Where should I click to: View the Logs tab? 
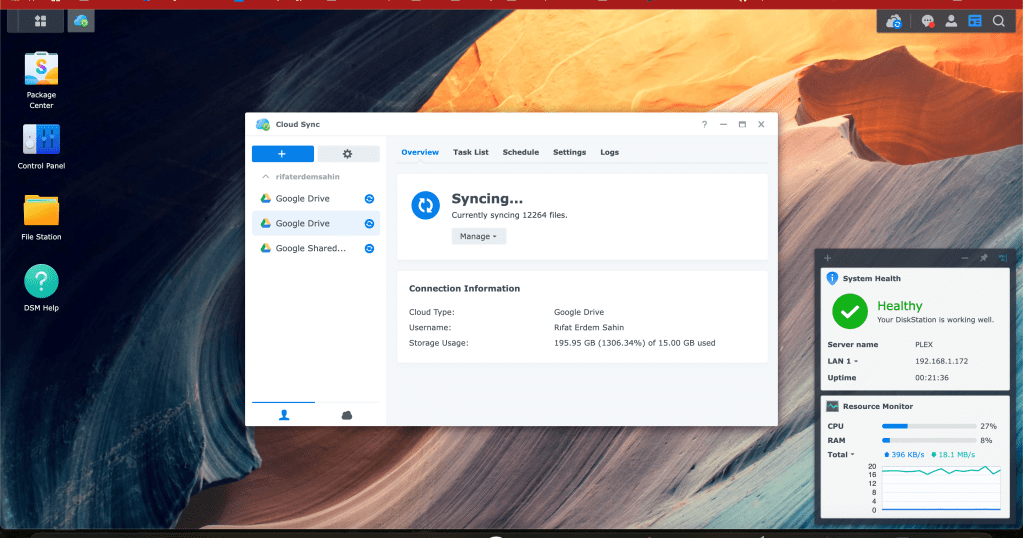[x=609, y=152]
